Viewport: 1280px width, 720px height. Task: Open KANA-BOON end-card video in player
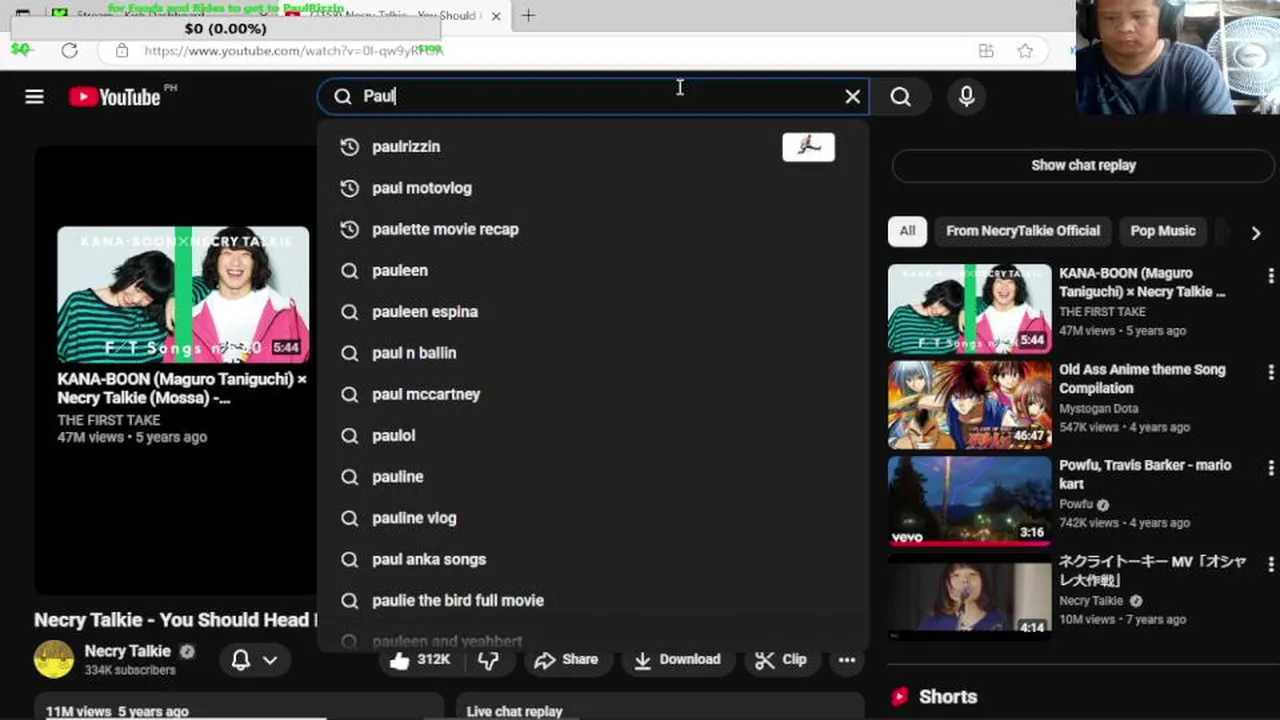coord(183,295)
